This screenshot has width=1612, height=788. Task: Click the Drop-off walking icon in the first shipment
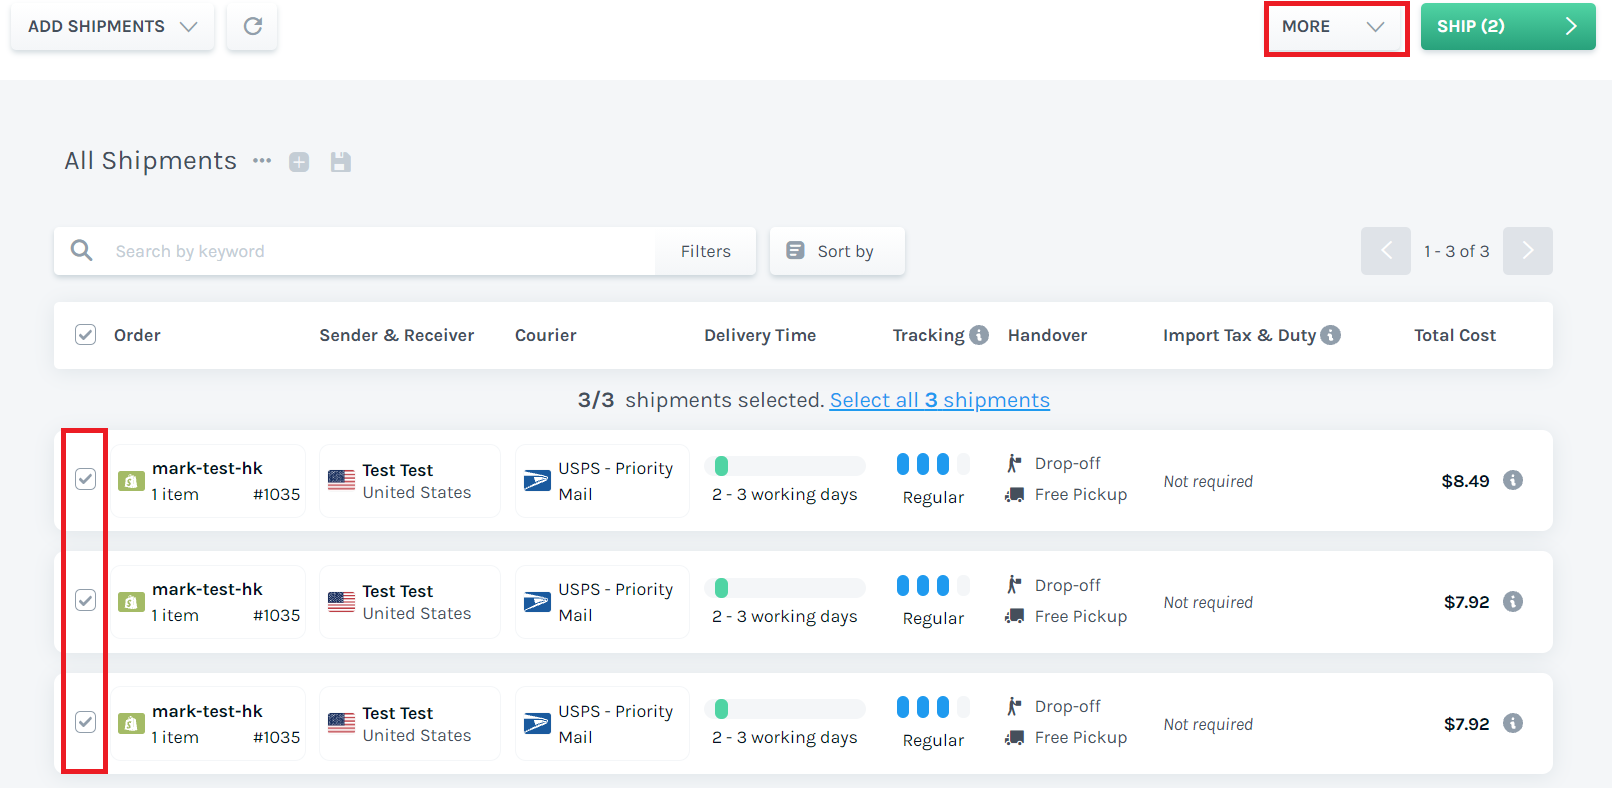coord(1014,463)
